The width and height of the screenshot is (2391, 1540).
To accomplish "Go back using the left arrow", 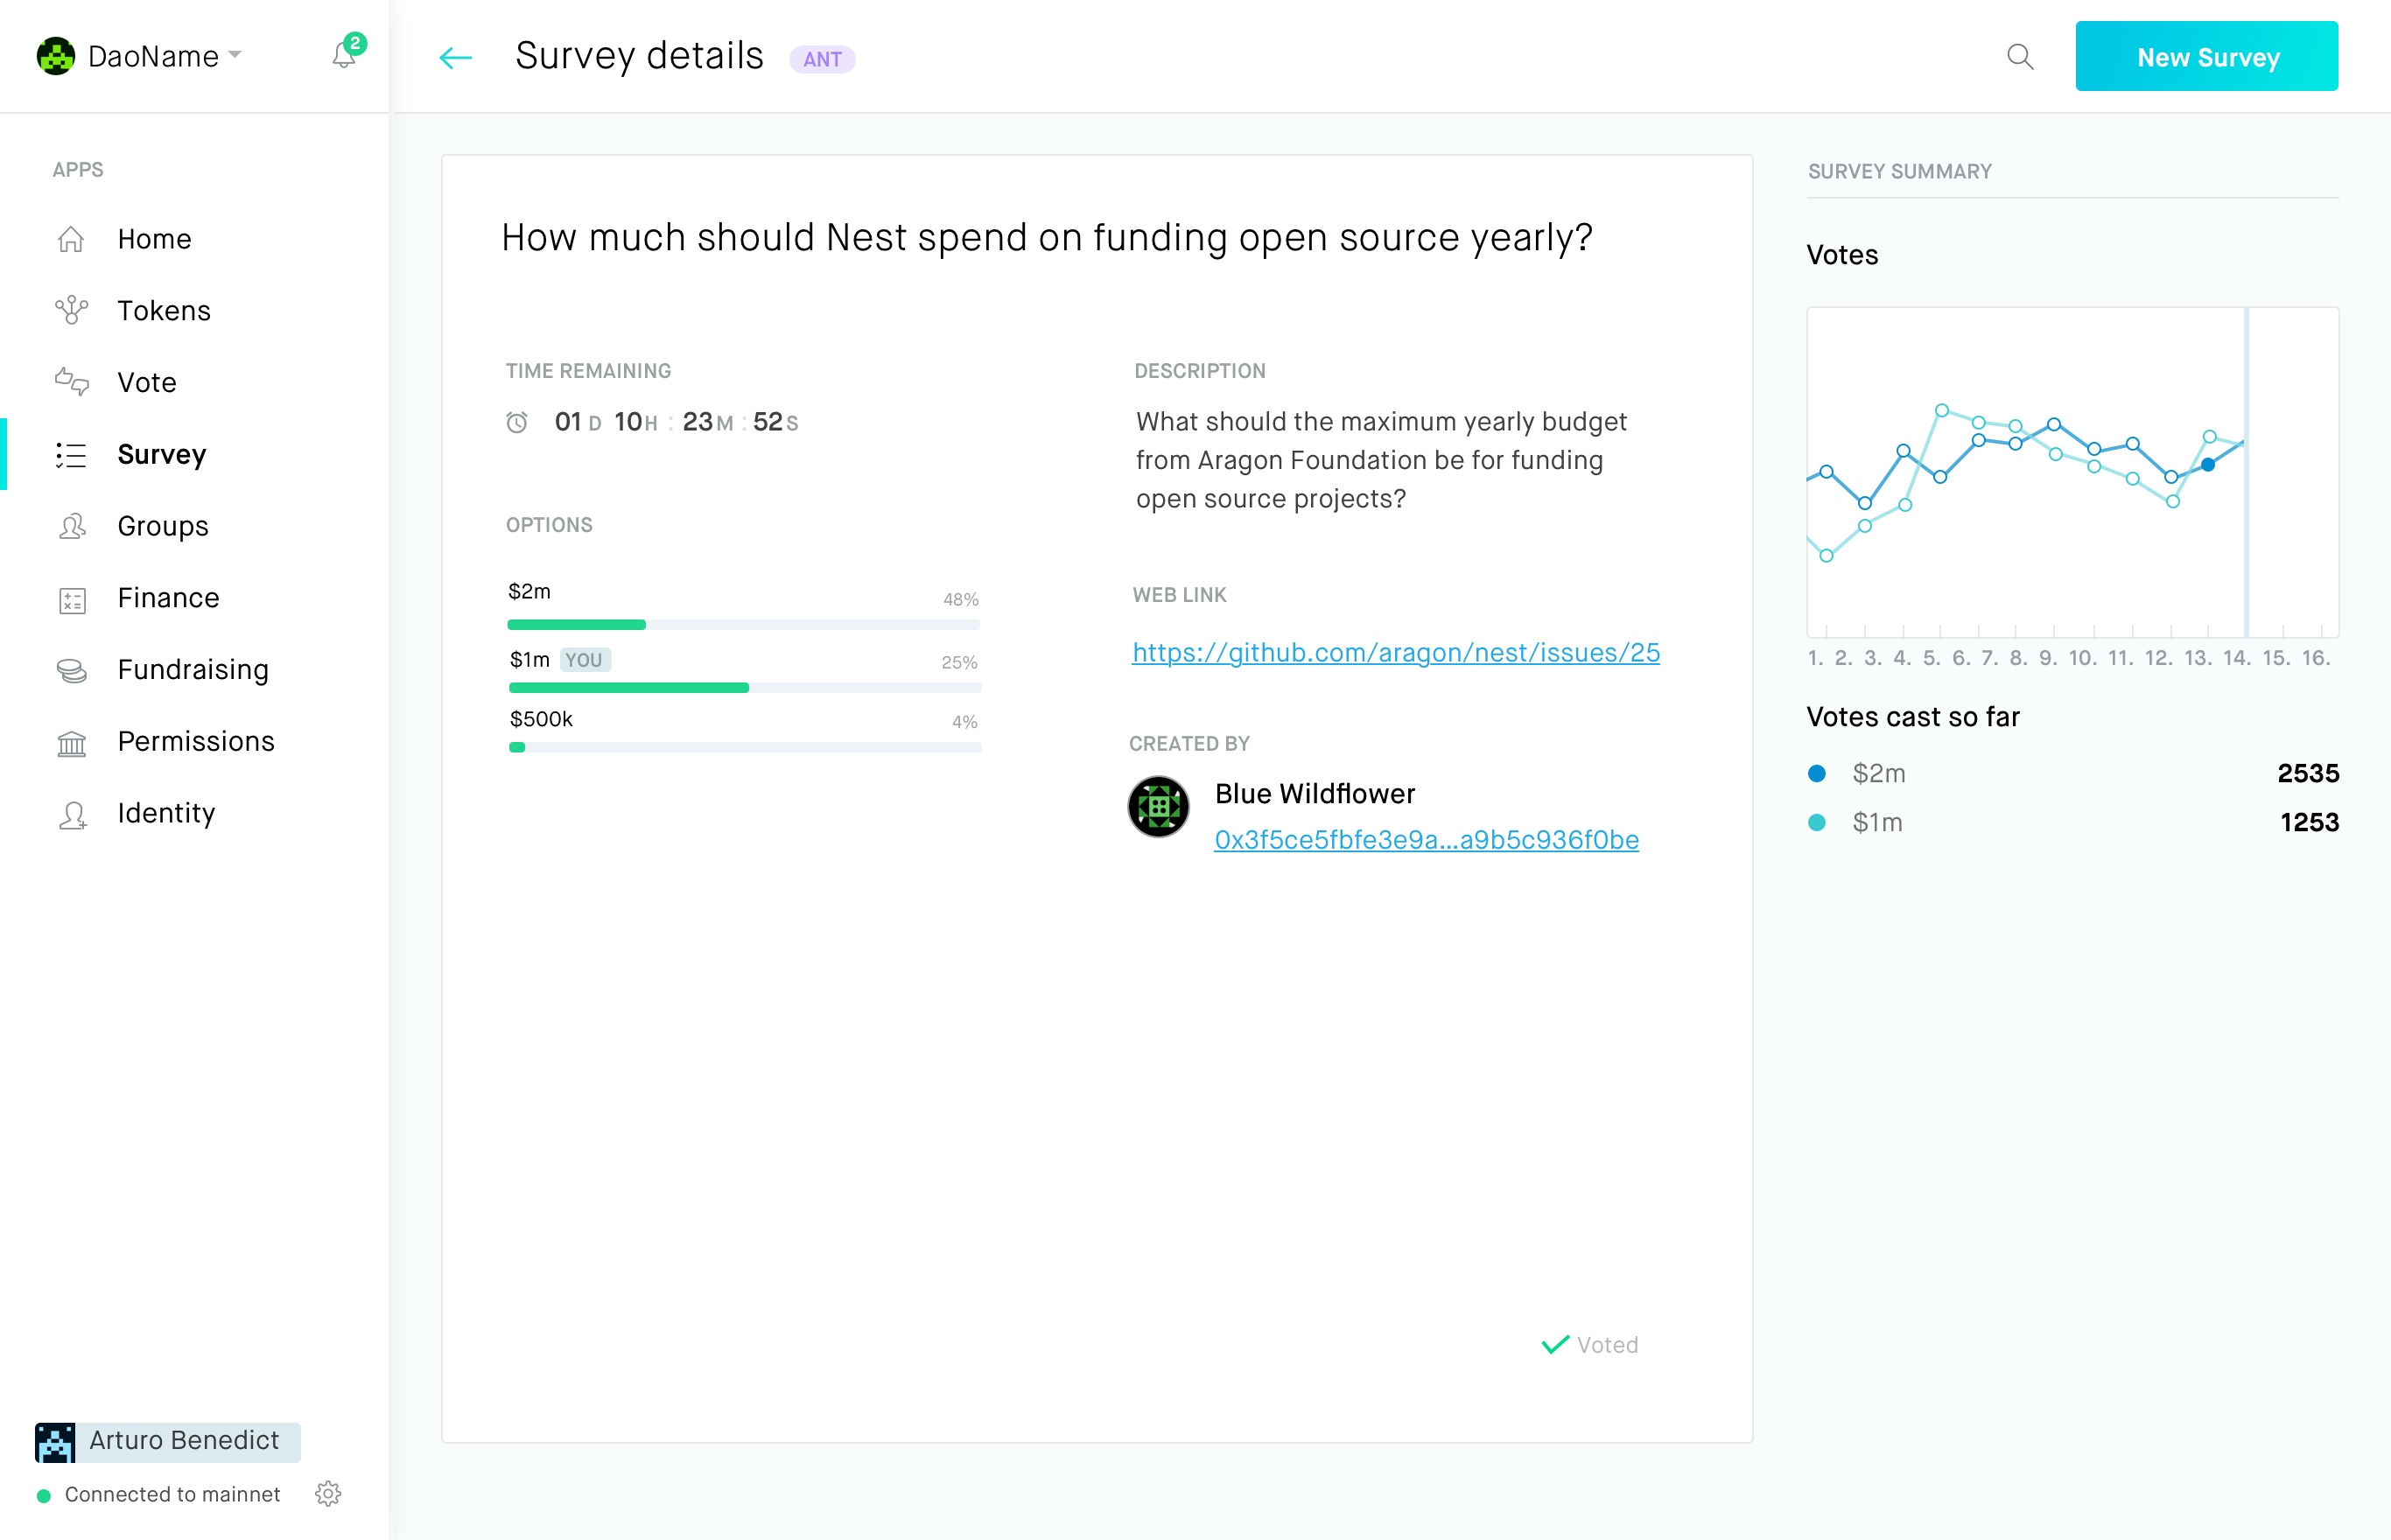I will tap(455, 58).
